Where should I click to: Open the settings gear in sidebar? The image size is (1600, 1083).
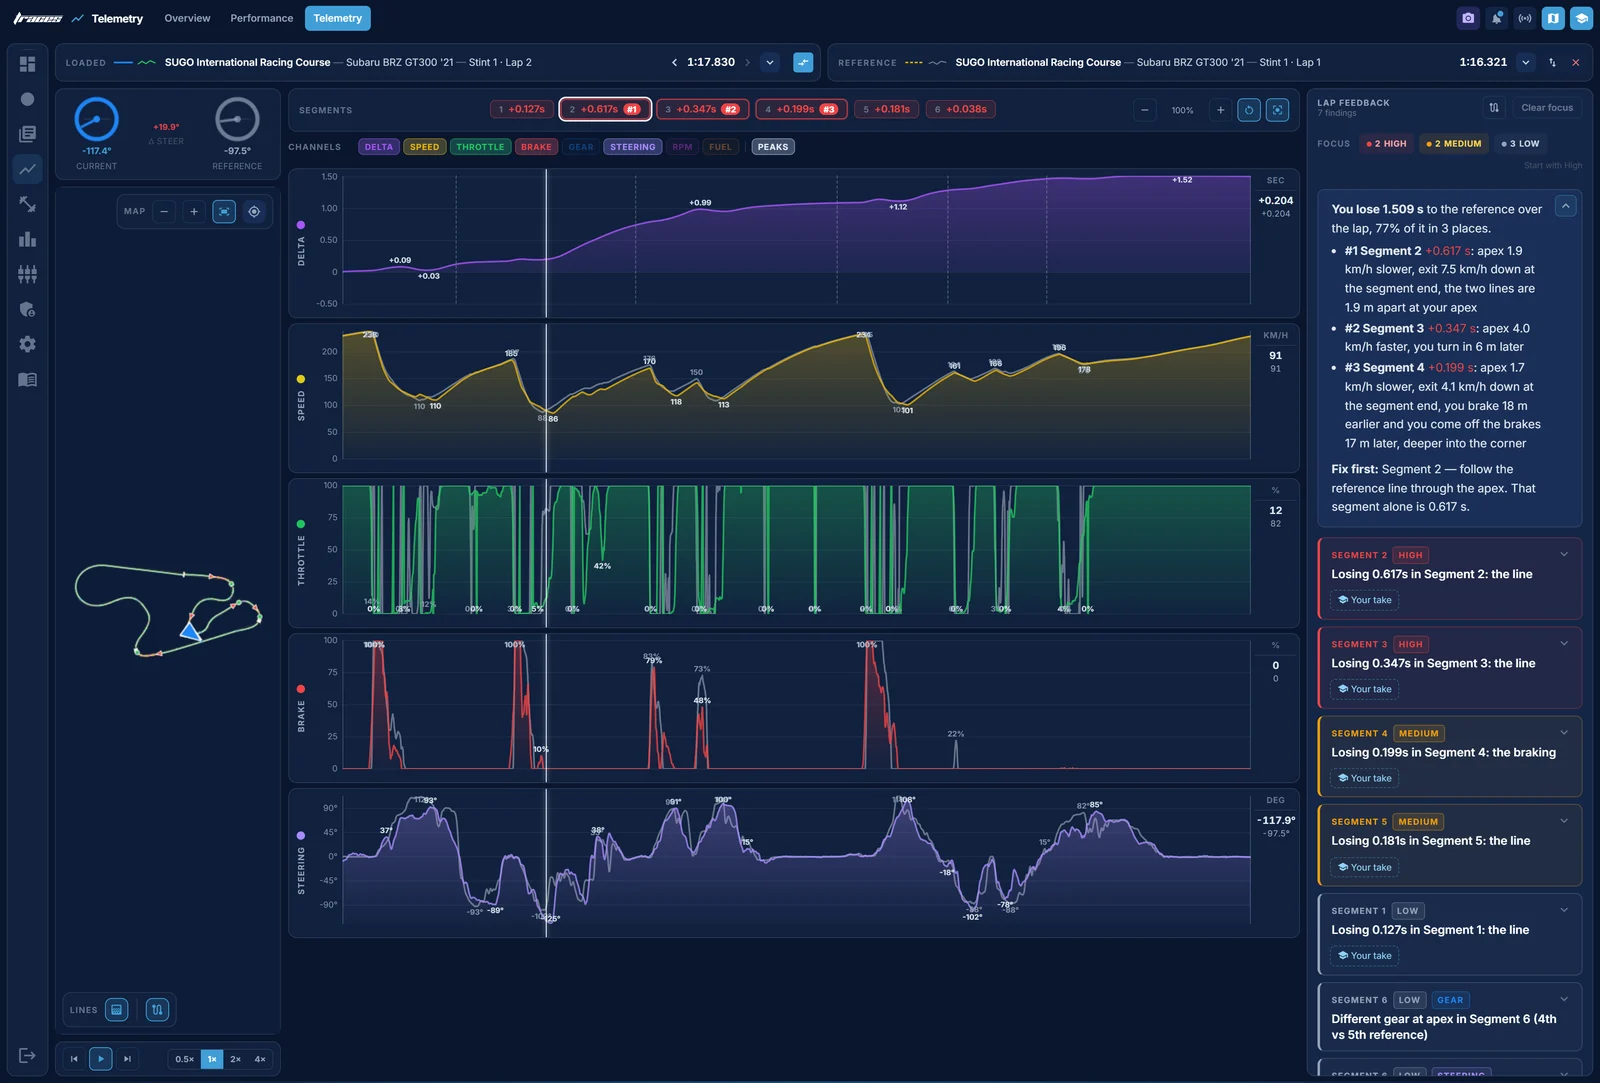coord(27,344)
